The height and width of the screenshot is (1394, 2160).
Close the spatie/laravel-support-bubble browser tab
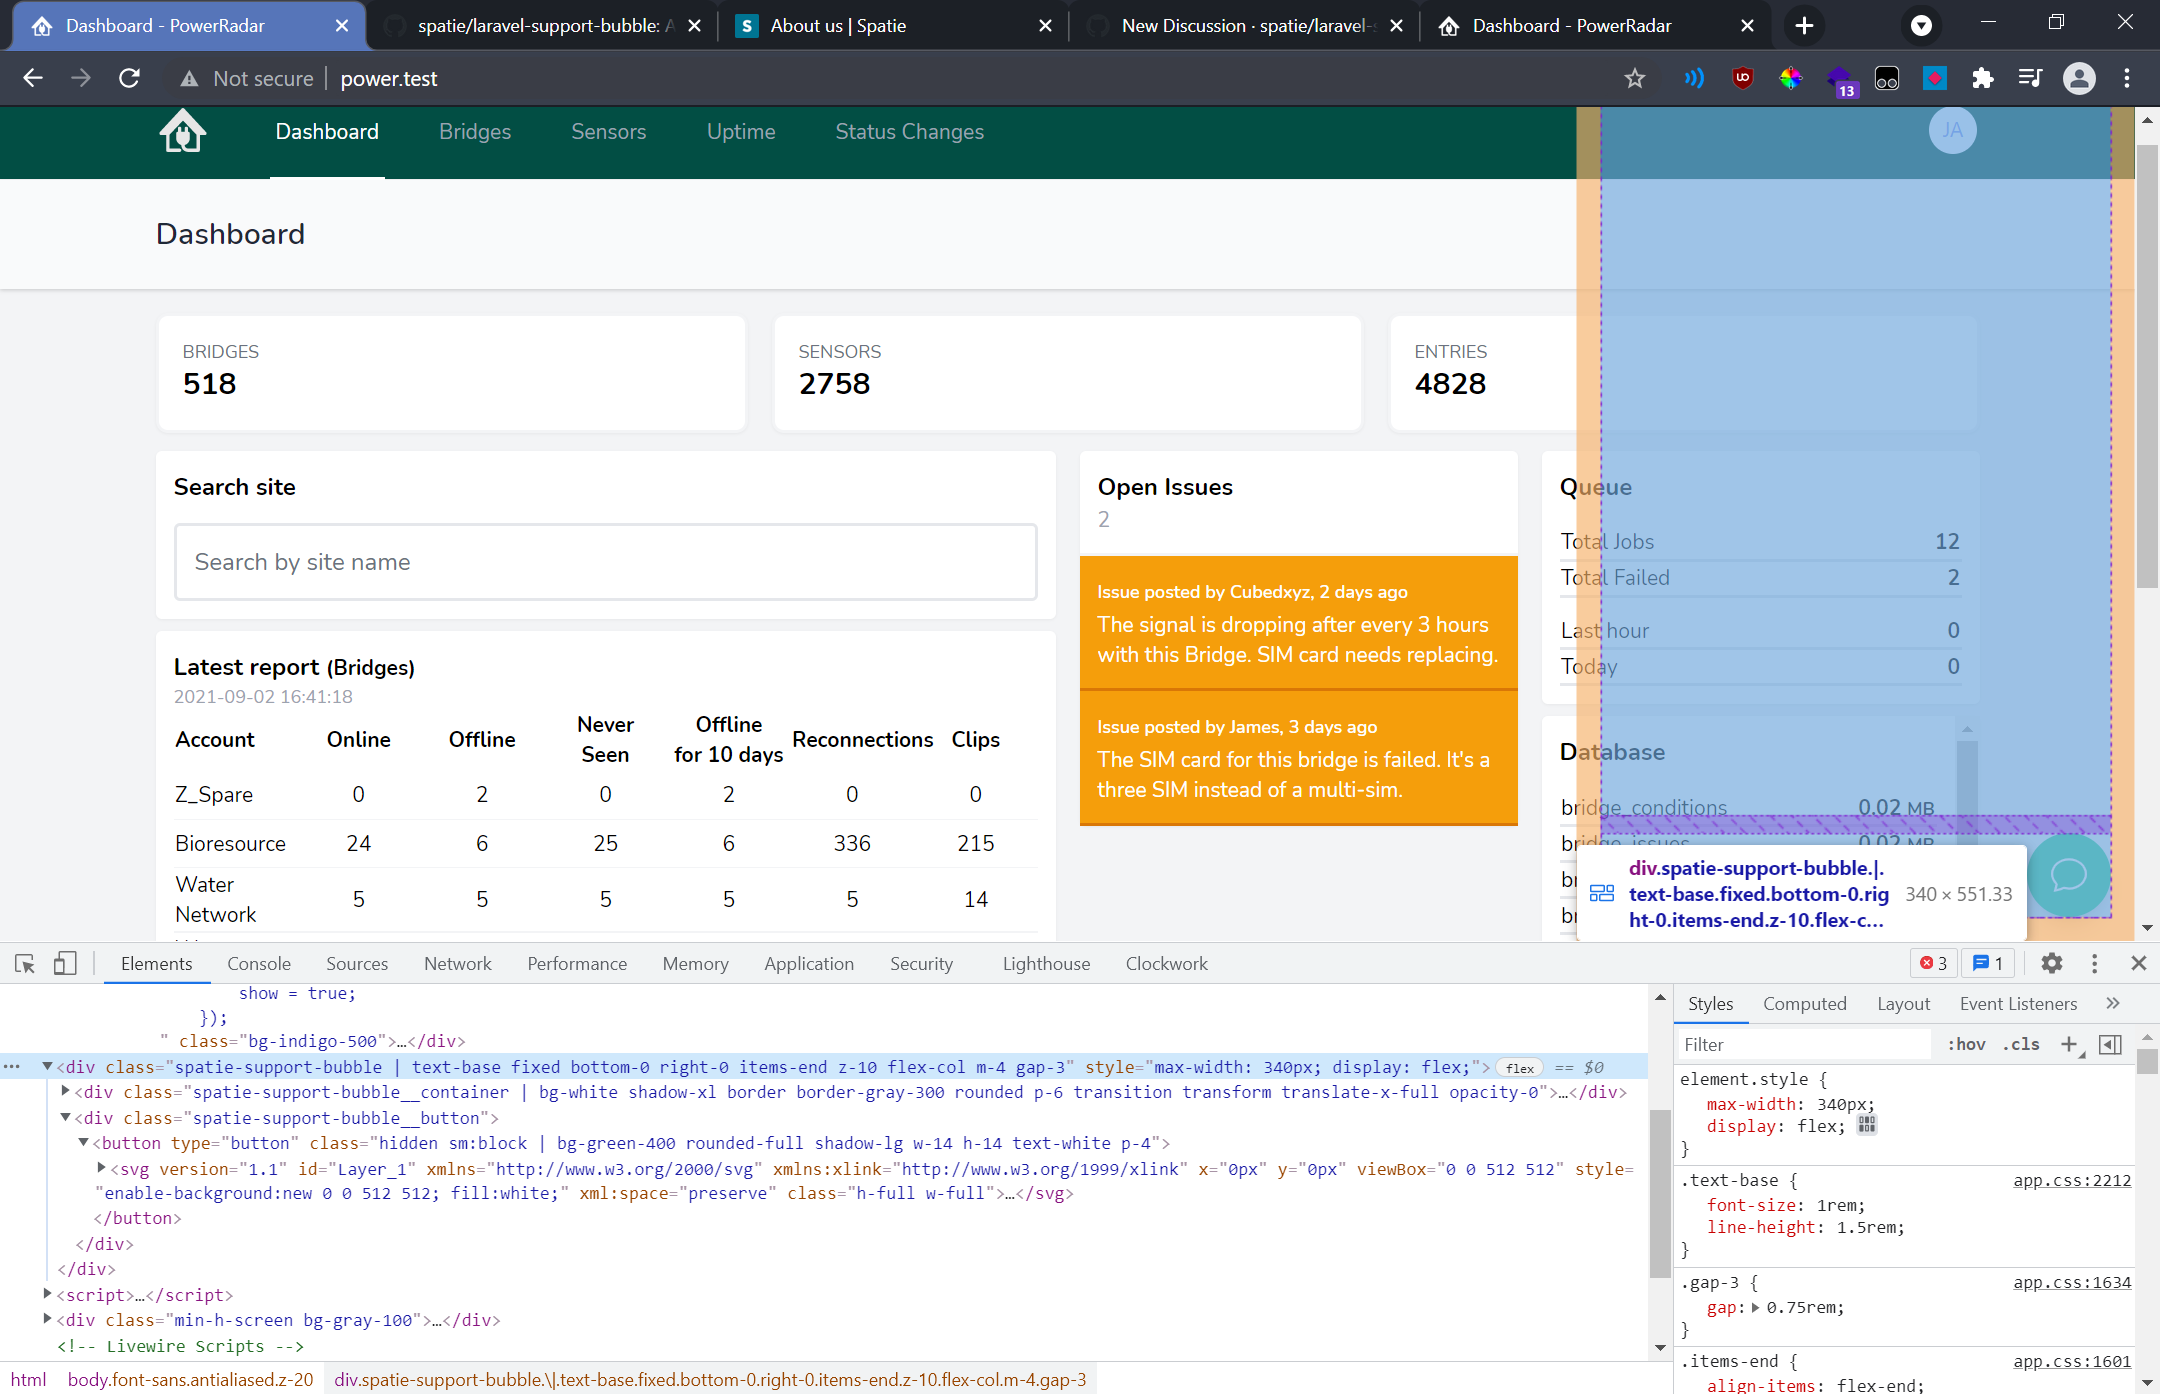(x=694, y=26)
